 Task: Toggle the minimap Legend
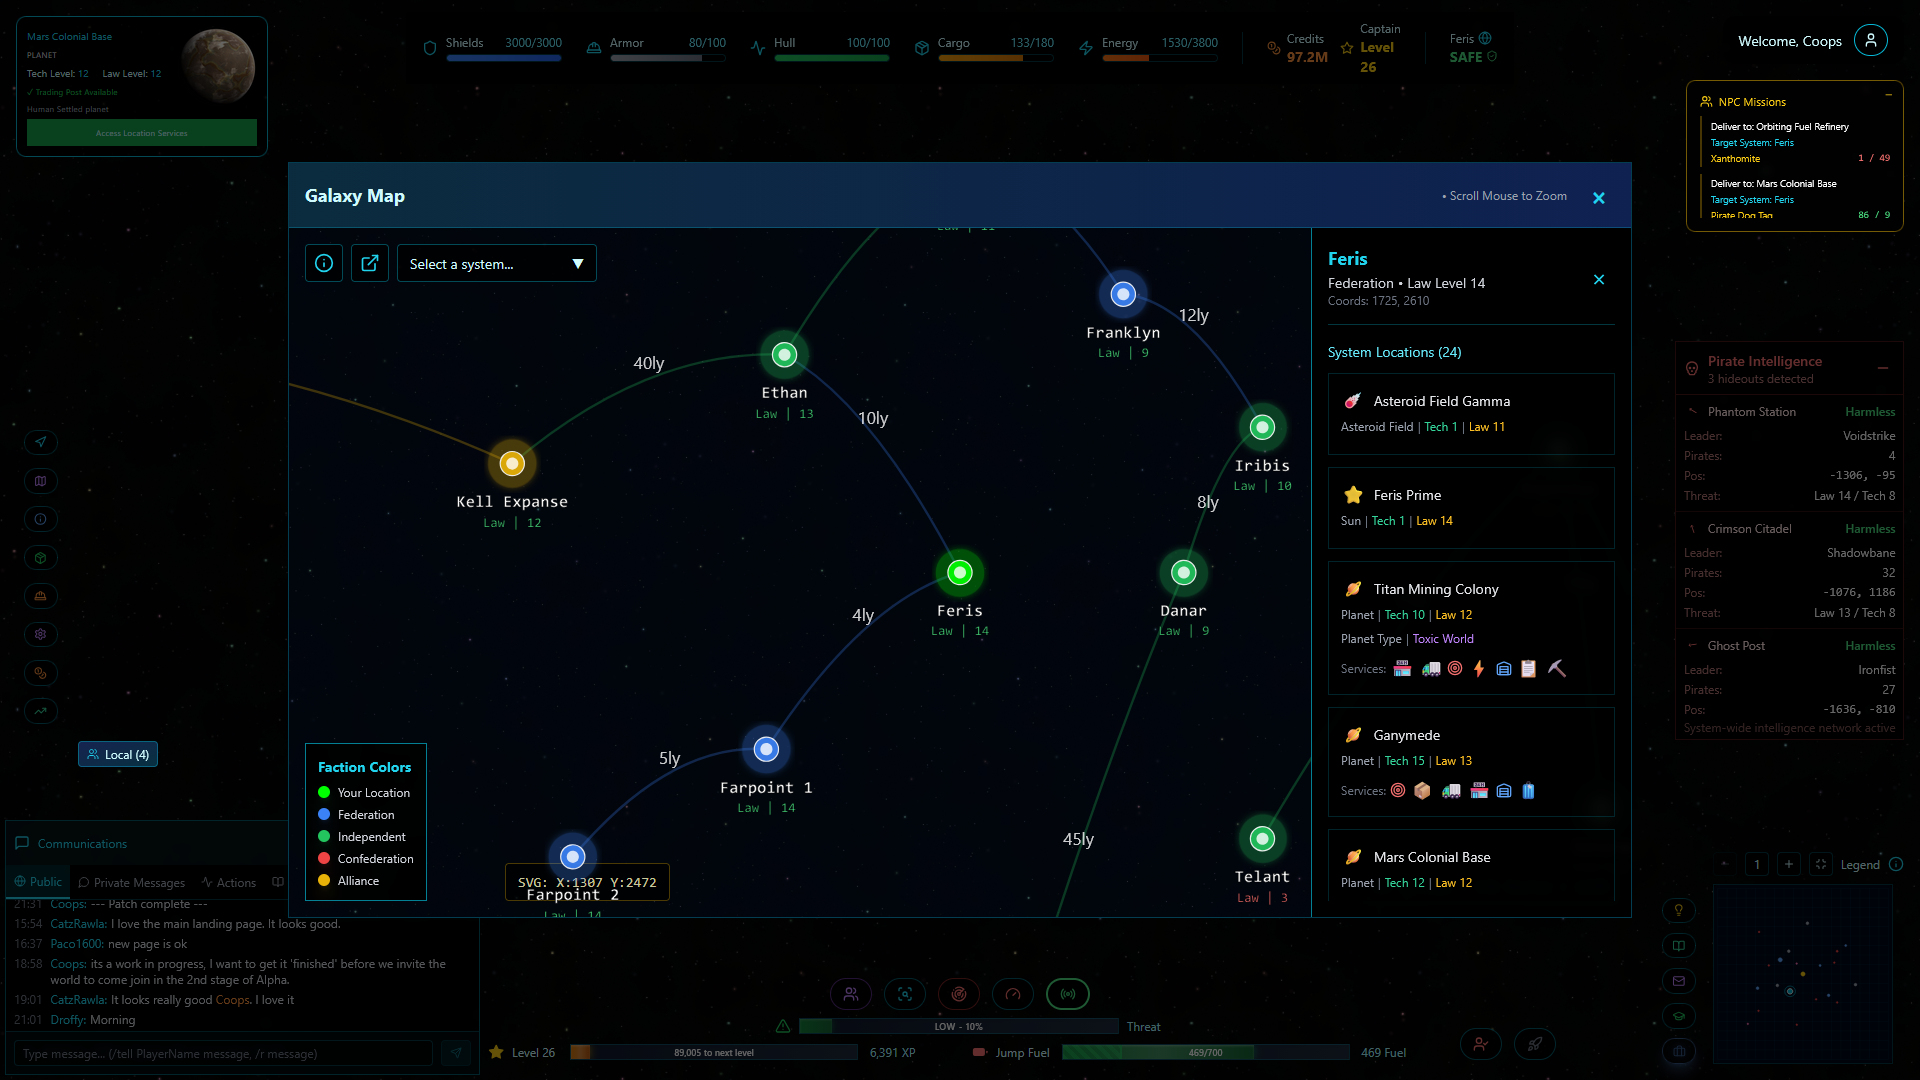1860,865
